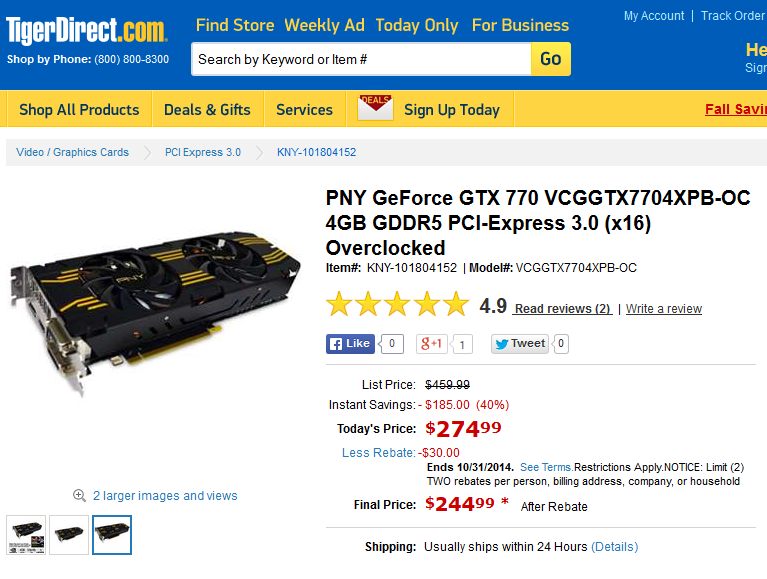Open the Deals & Gifts menu
The height and width of the screenshot is (579, 767).
[207, 110]
